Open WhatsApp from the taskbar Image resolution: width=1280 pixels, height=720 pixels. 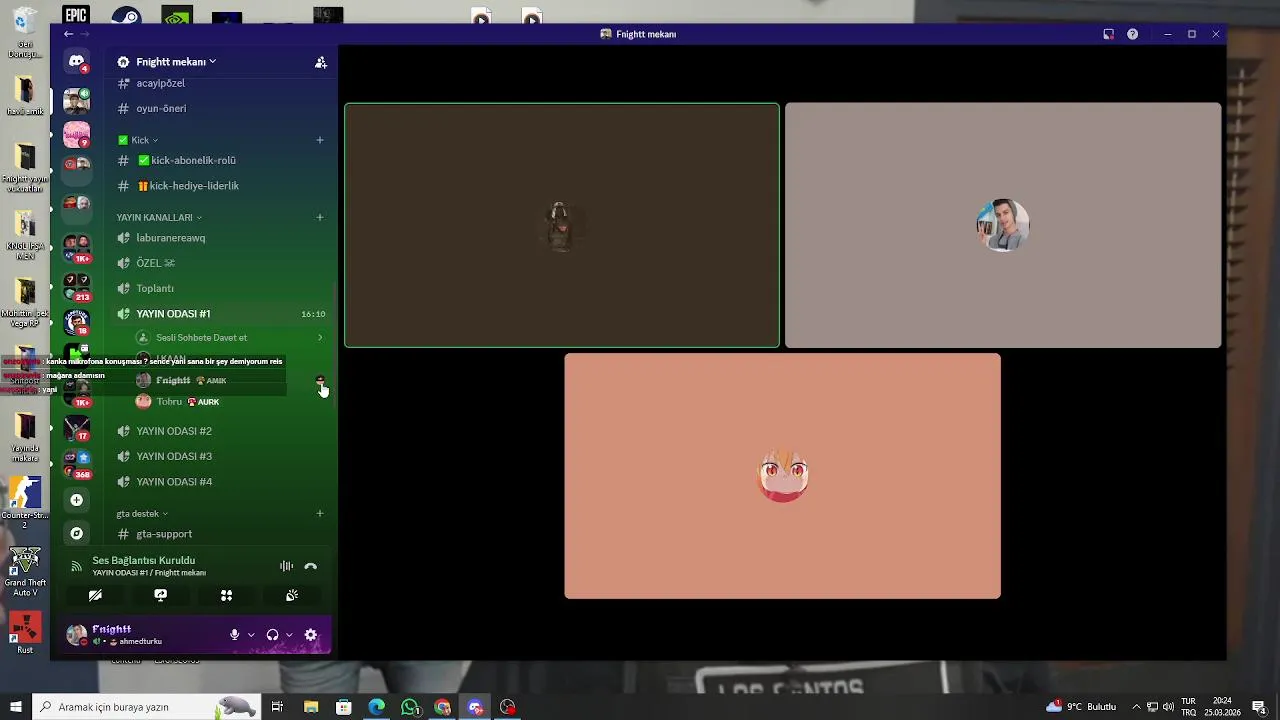[x=410, y=707]
